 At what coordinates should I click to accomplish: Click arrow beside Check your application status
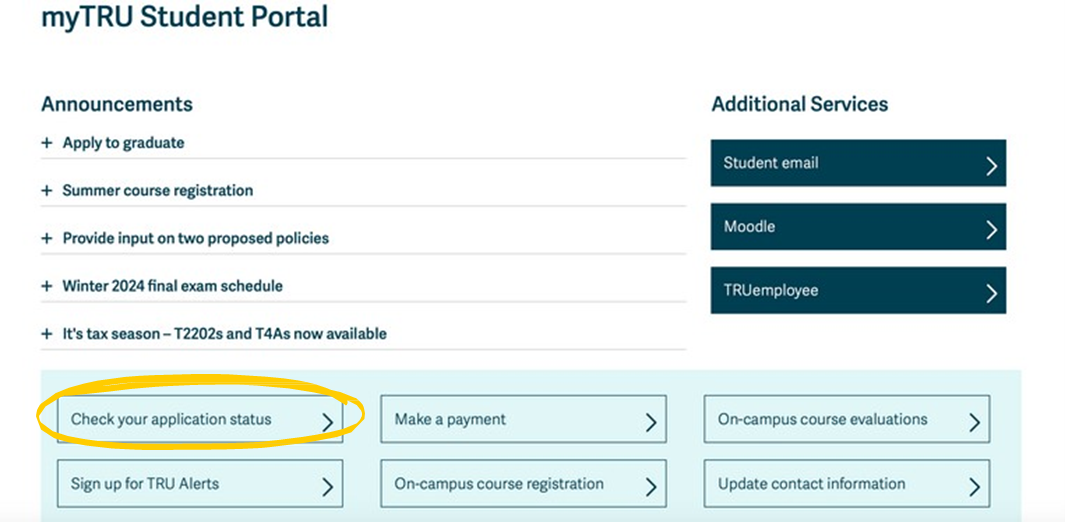[x=327, y=423]
